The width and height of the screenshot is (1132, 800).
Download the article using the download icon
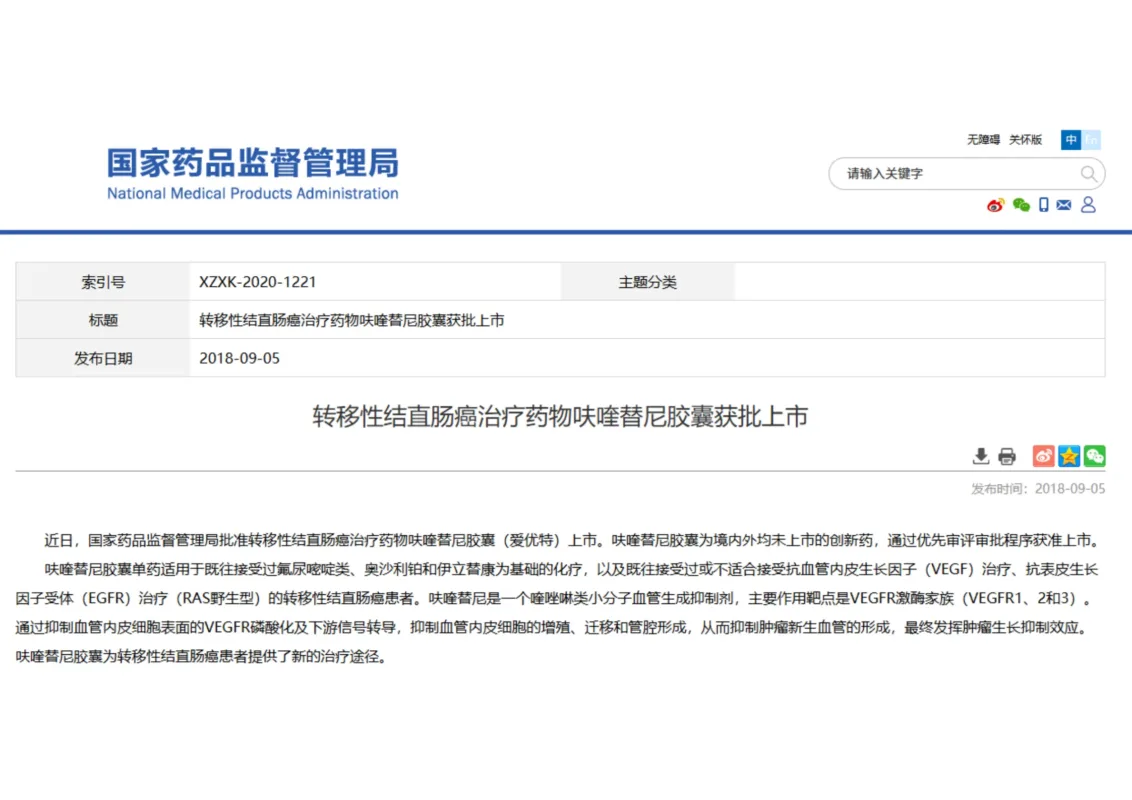pos(981,457)
